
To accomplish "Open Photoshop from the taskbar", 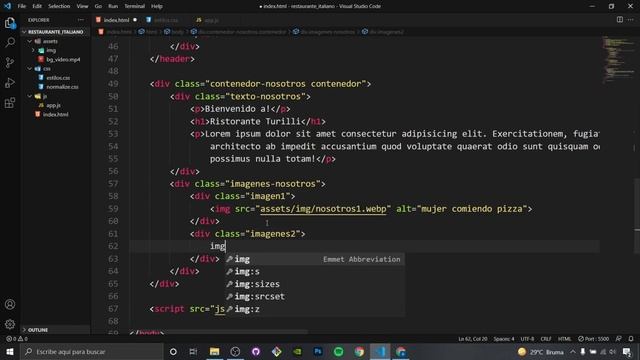I will pyautogui.click(x=318, y=351).
